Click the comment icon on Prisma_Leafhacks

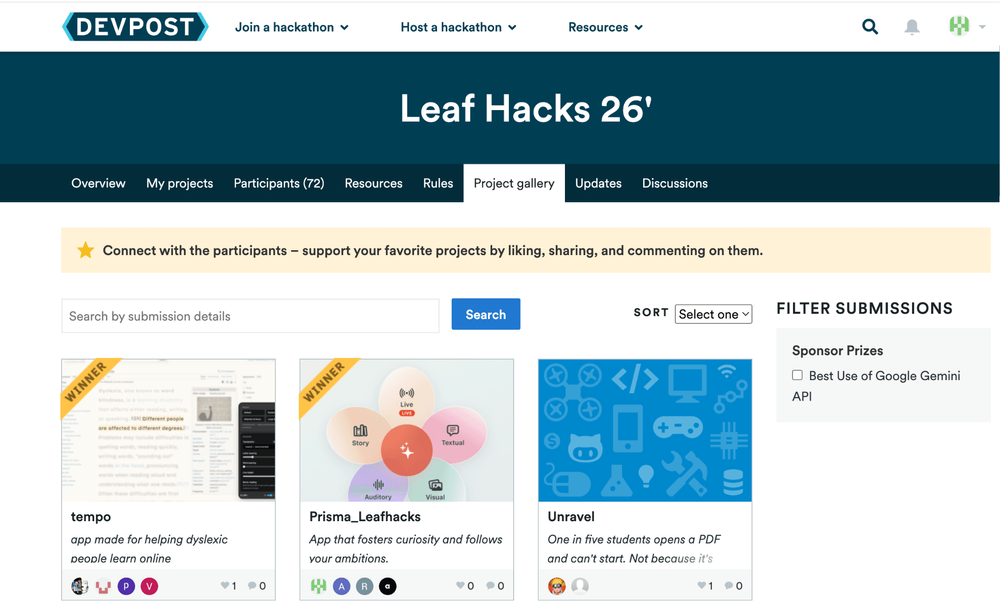(x=490, y=586)
